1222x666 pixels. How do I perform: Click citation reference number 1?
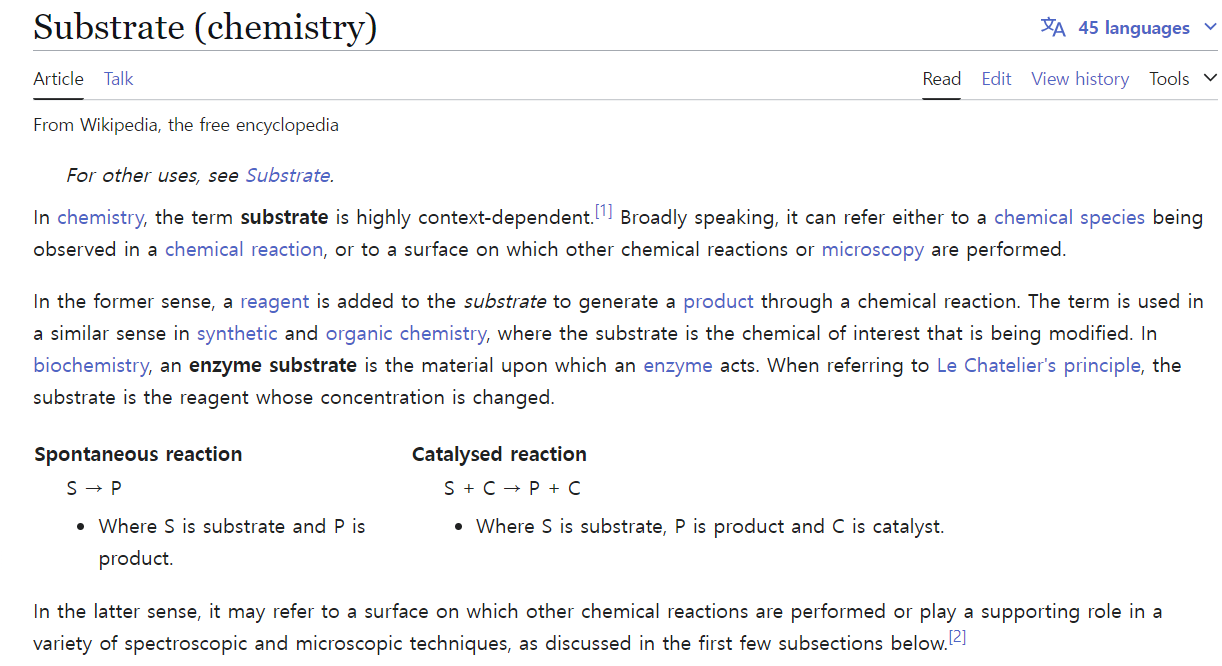[x=603, y=211]
